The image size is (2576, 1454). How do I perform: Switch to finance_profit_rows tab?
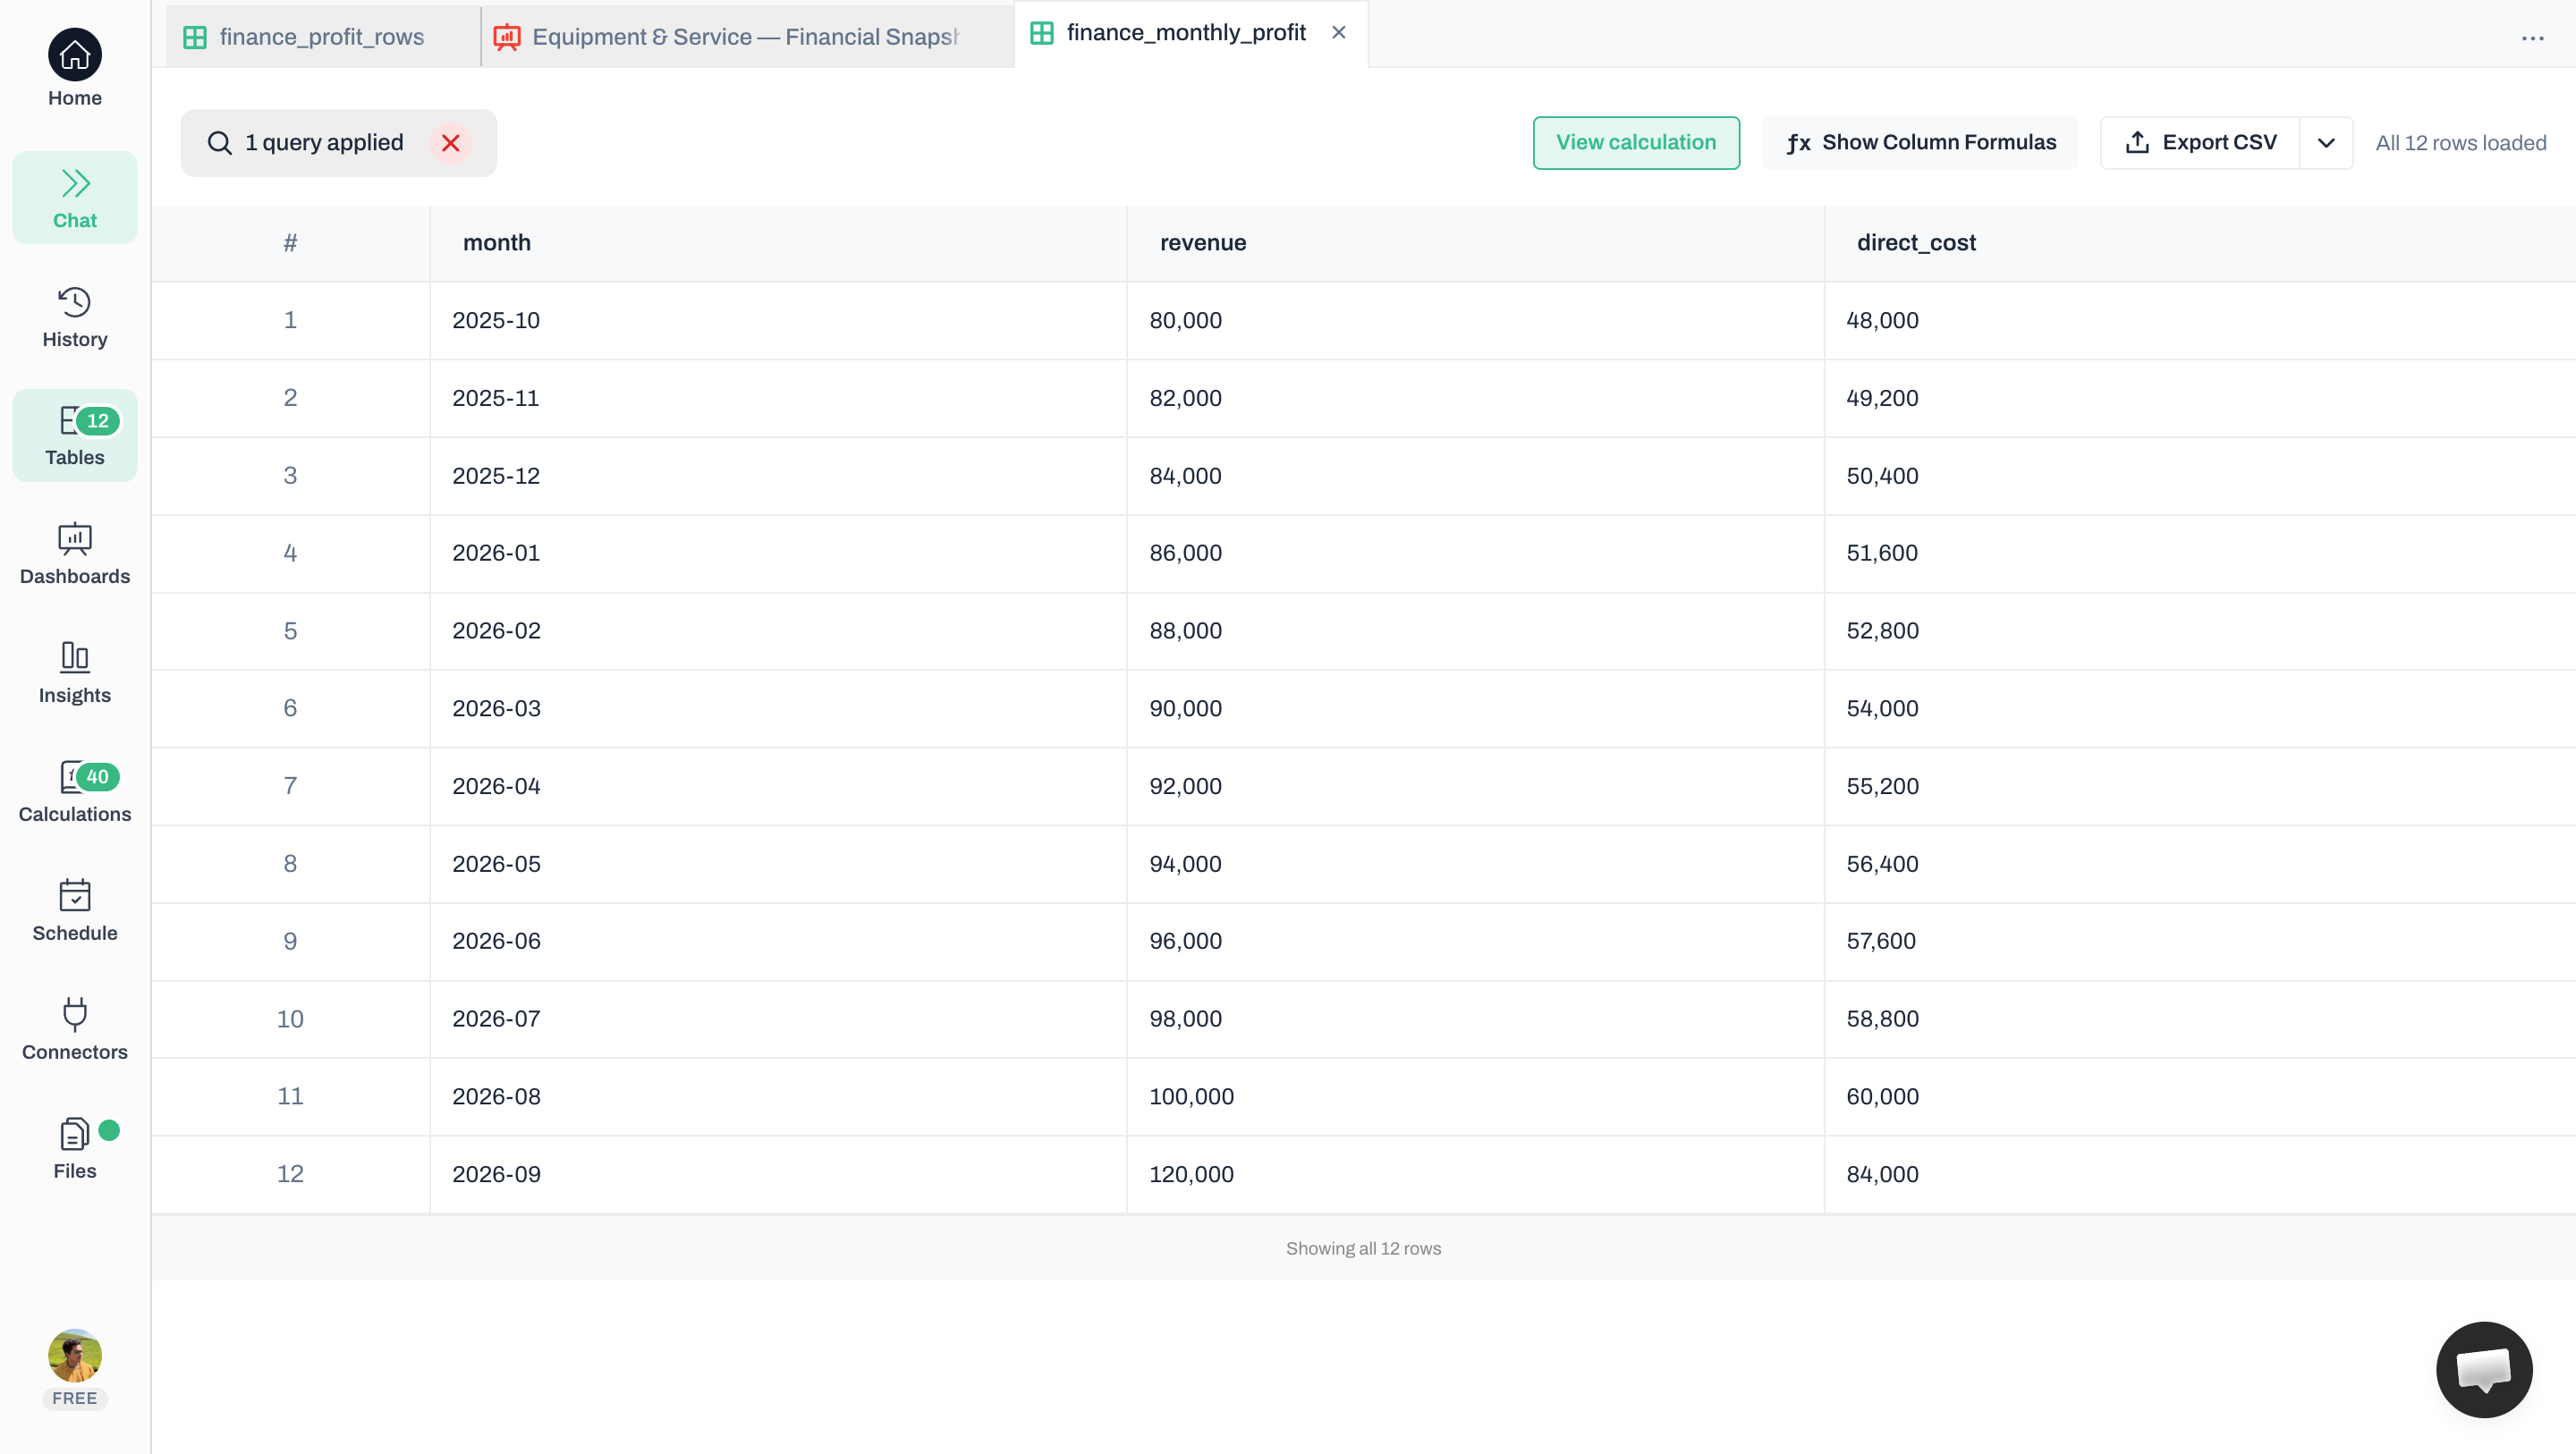coord(322,37)
